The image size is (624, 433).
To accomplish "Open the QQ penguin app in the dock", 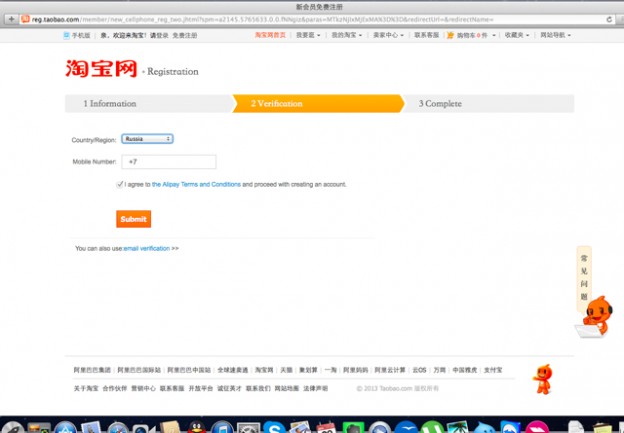I will [x=196, y=427].
